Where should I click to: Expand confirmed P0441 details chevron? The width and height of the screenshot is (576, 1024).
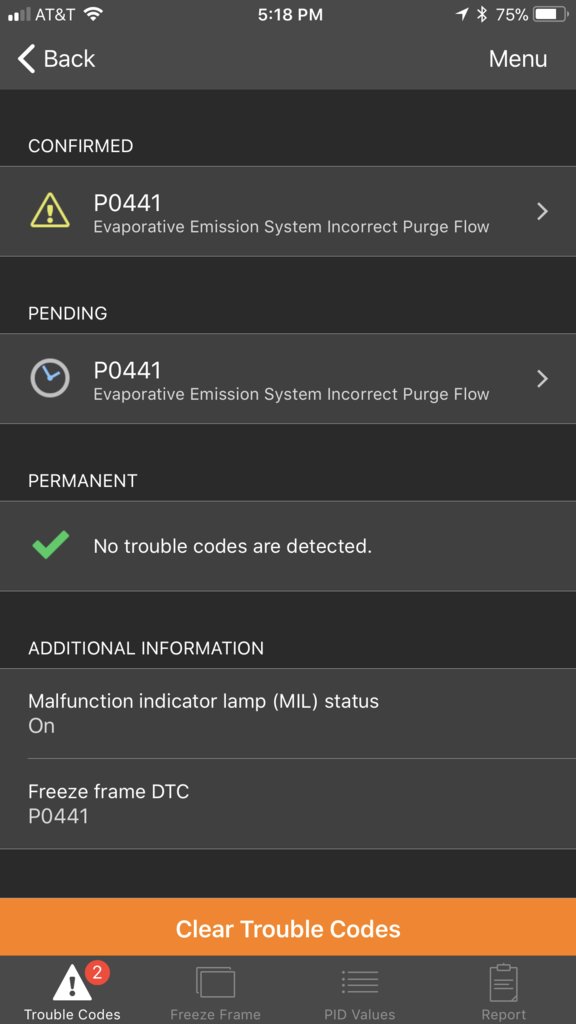542,211
